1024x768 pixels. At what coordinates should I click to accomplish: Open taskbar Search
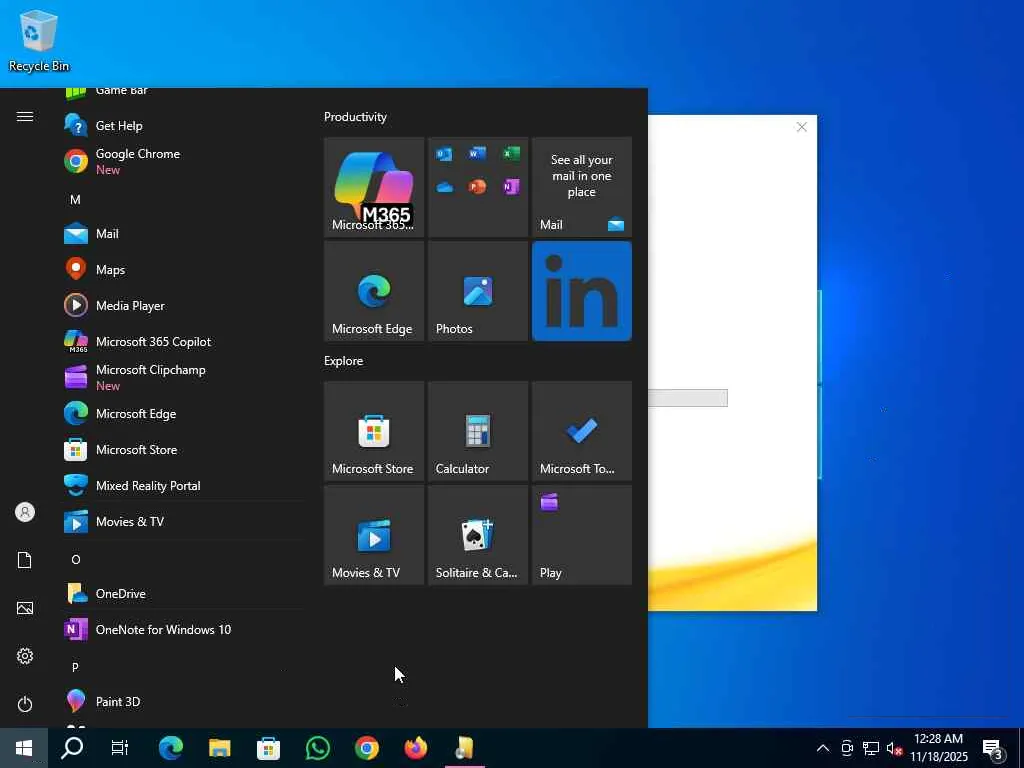(72, 748)
